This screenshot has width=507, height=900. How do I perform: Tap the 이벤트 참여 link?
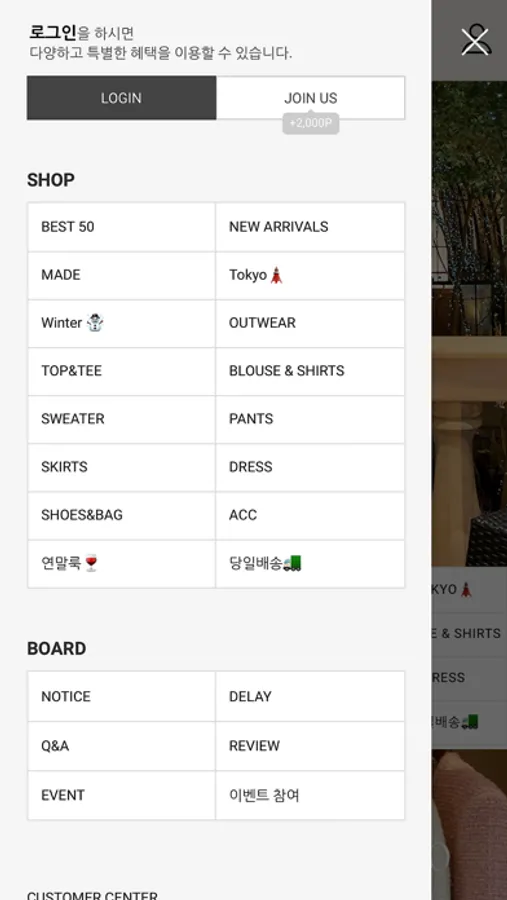point(310,796)
